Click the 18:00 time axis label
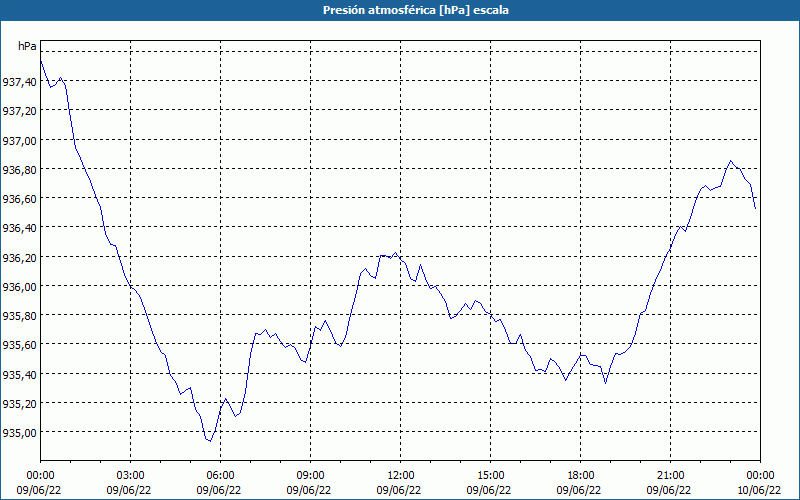This screenshot has width=800, height=500. [x=581, y=476]
